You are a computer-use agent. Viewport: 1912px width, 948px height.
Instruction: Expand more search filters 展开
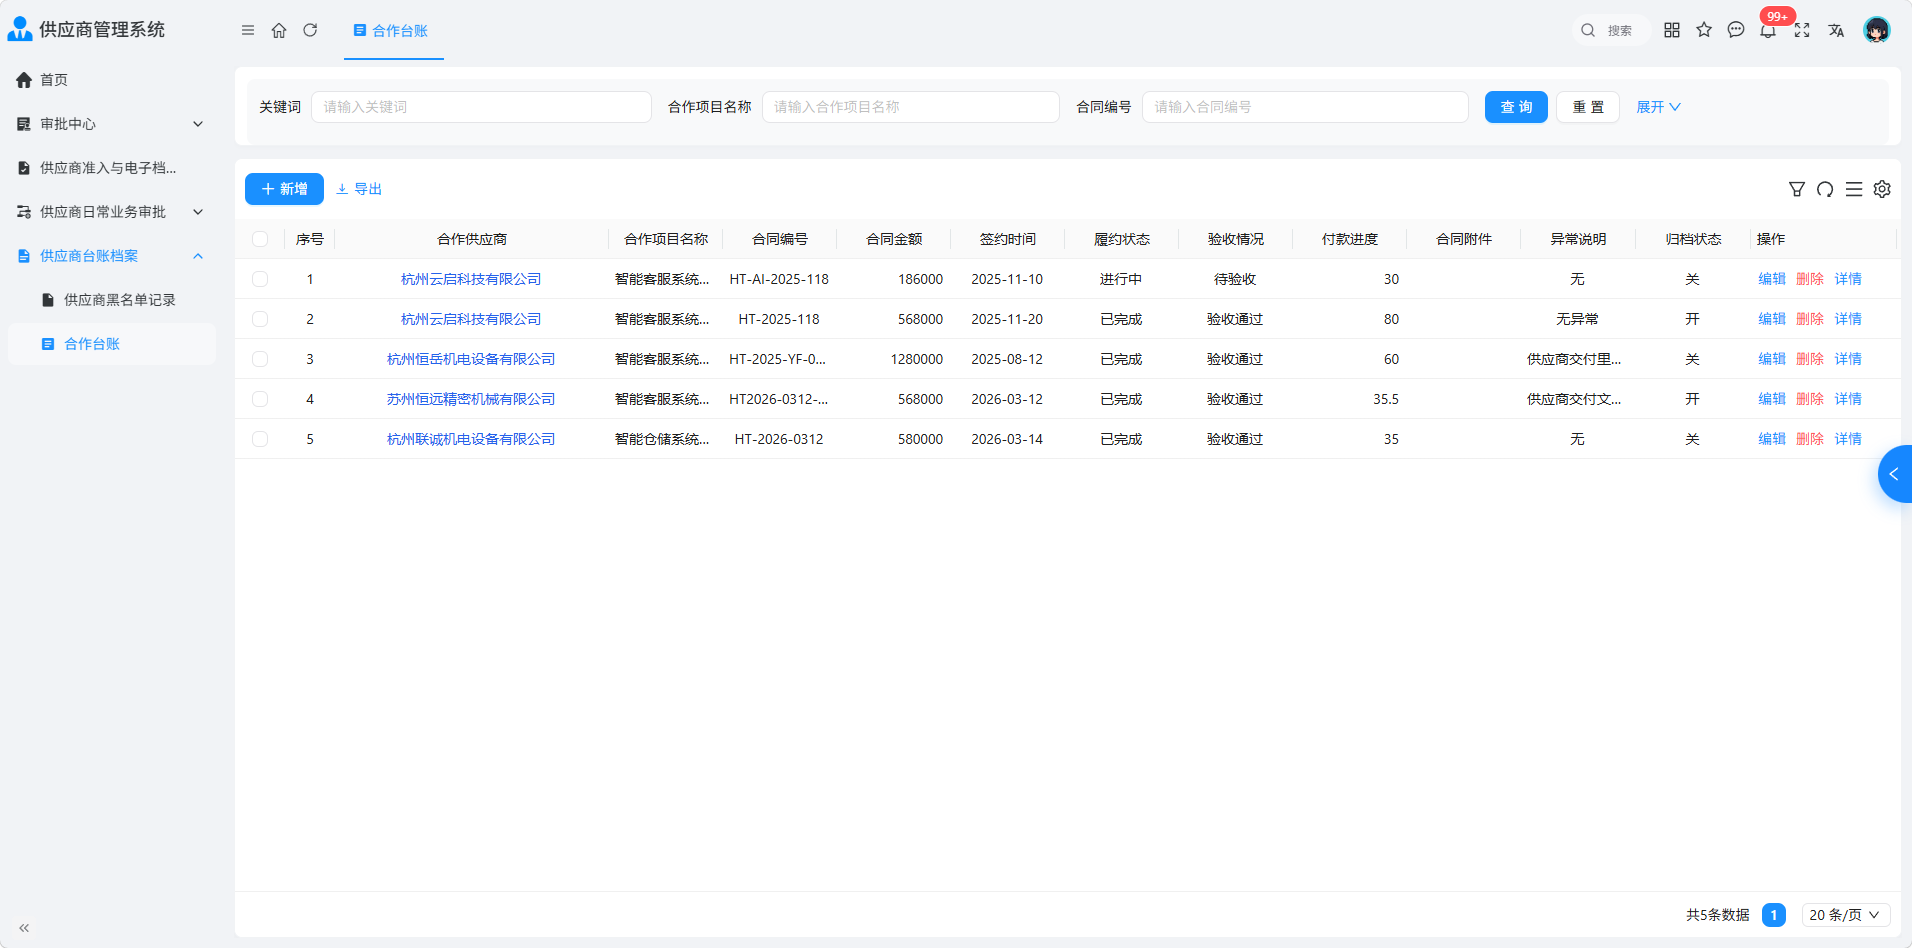click(x=1658, y=107)
